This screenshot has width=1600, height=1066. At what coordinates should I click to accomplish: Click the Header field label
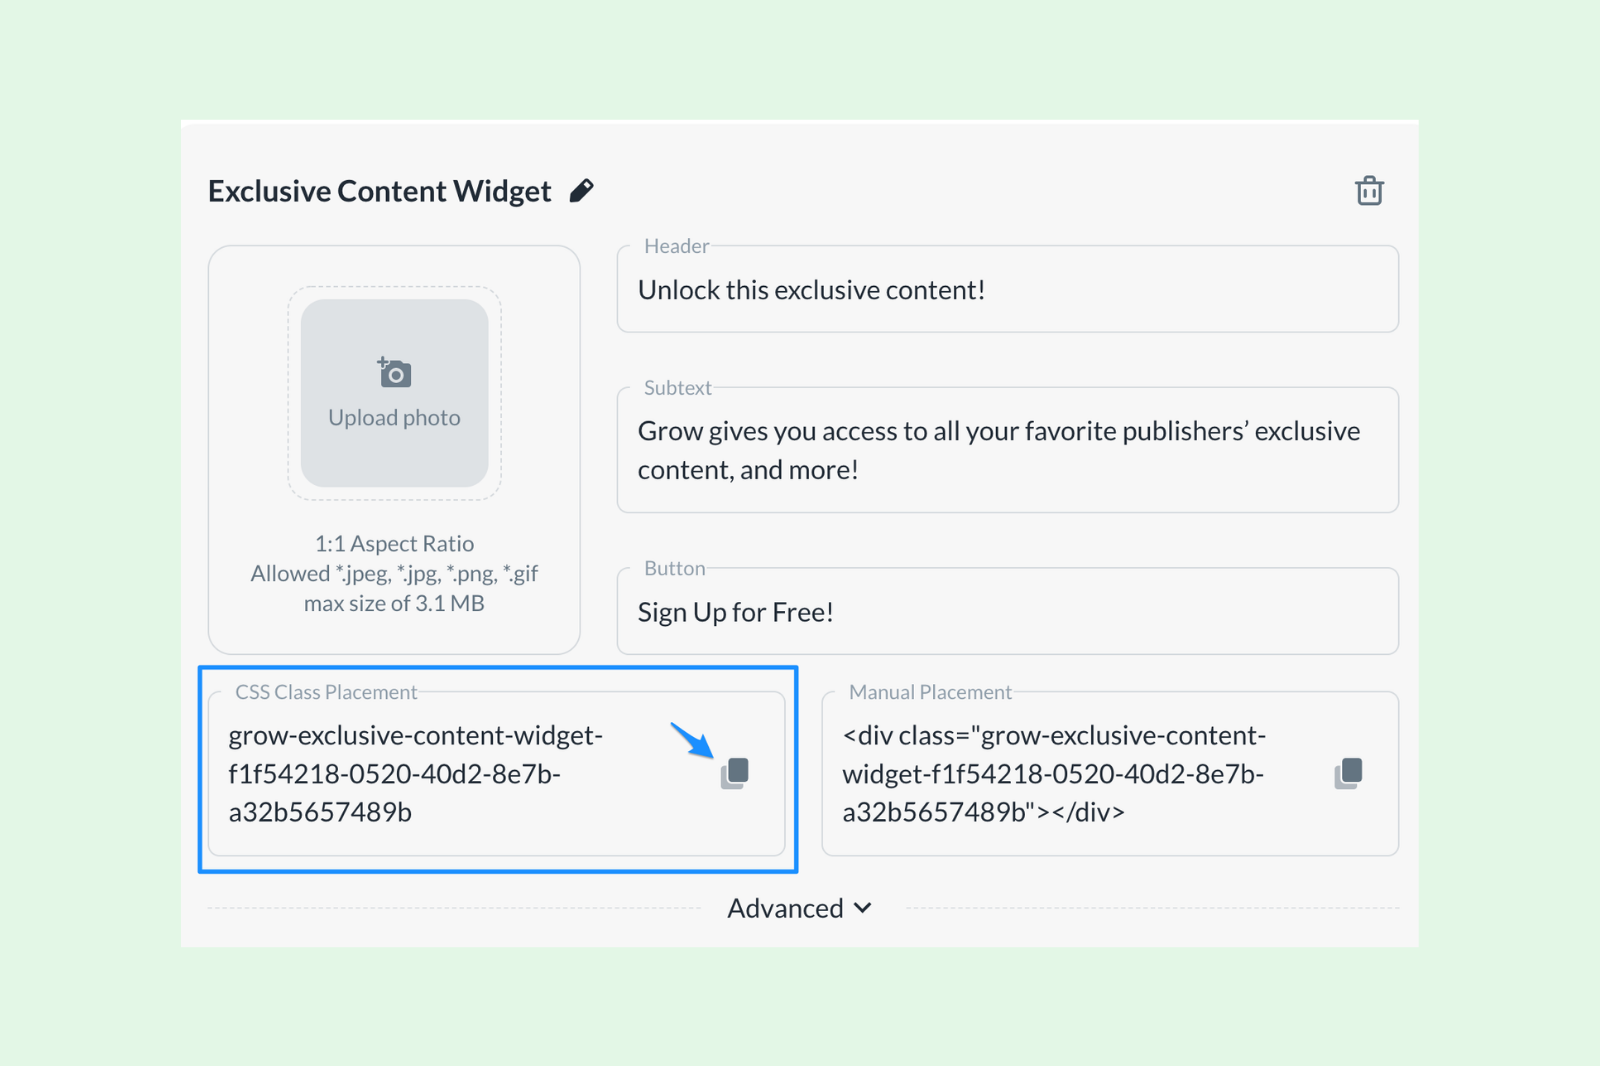coord(676,246)
